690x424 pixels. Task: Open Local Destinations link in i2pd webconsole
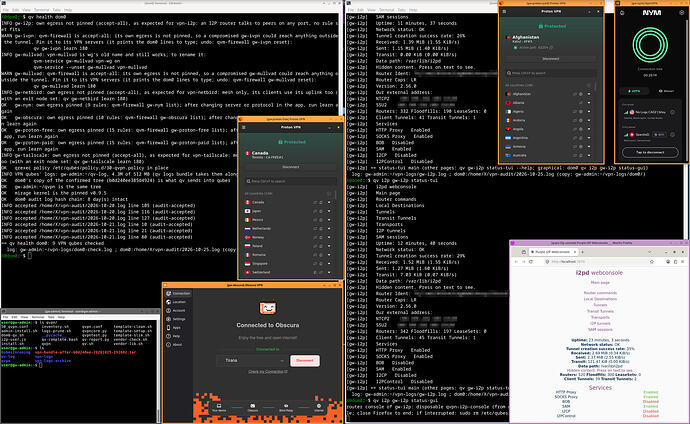tap(600, 299)
